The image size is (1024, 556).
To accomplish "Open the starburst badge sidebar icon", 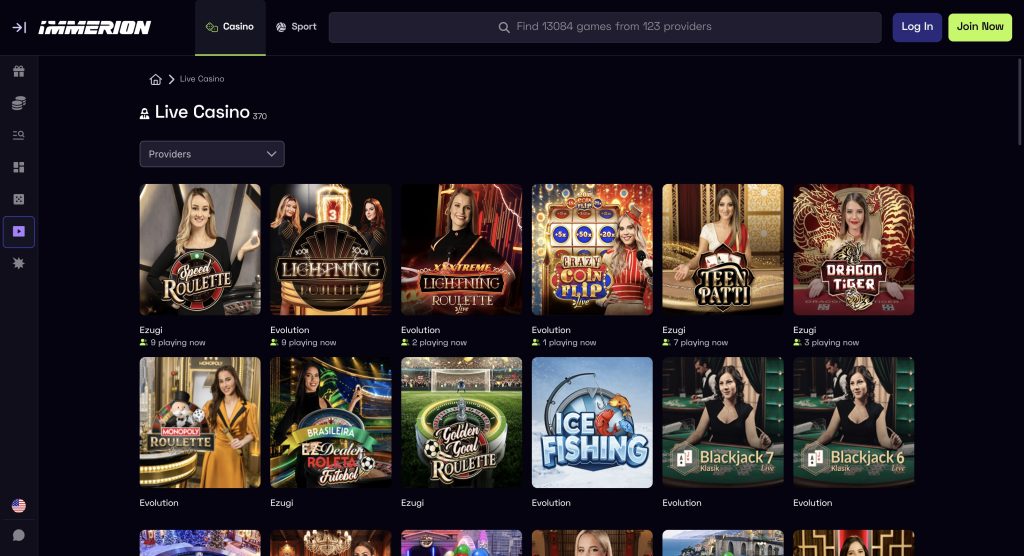I will (19, 263).
